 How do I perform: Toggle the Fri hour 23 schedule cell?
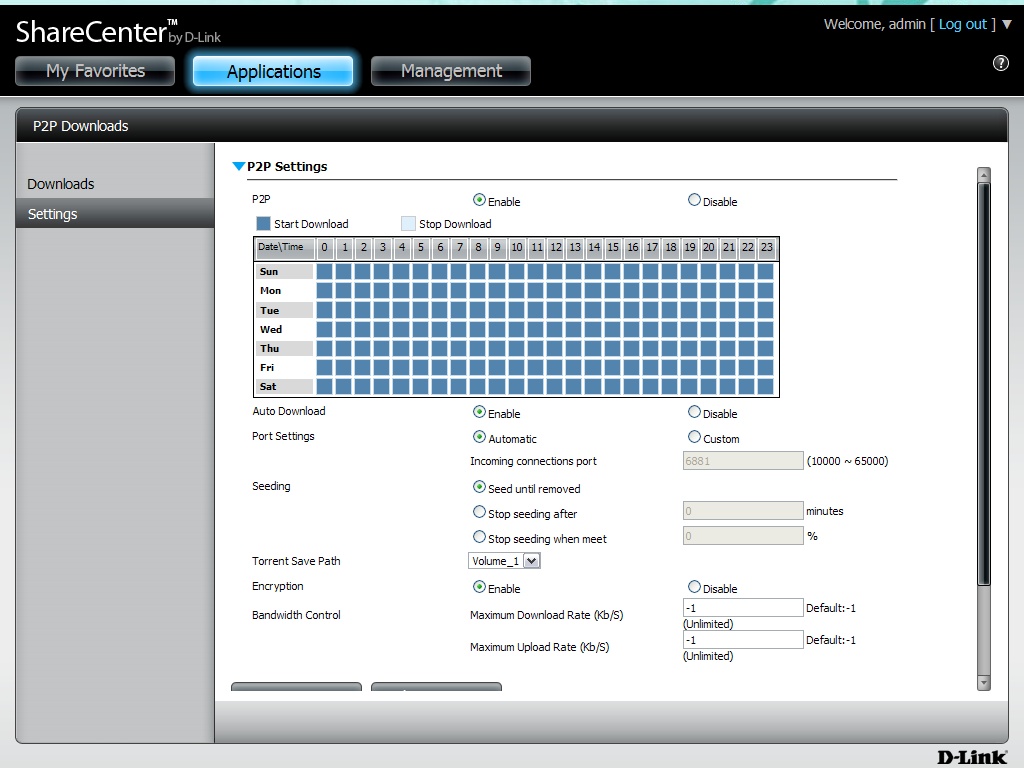766,368
